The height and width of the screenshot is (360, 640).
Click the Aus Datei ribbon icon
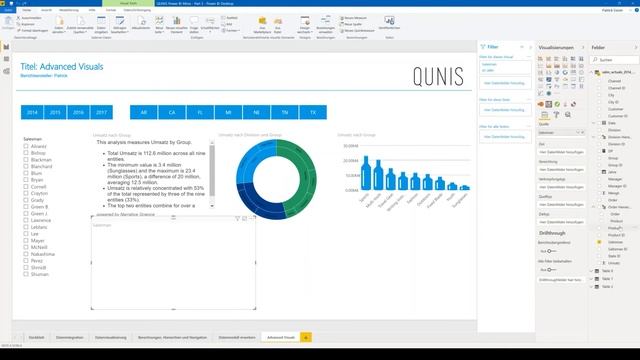tap(278, 24)
